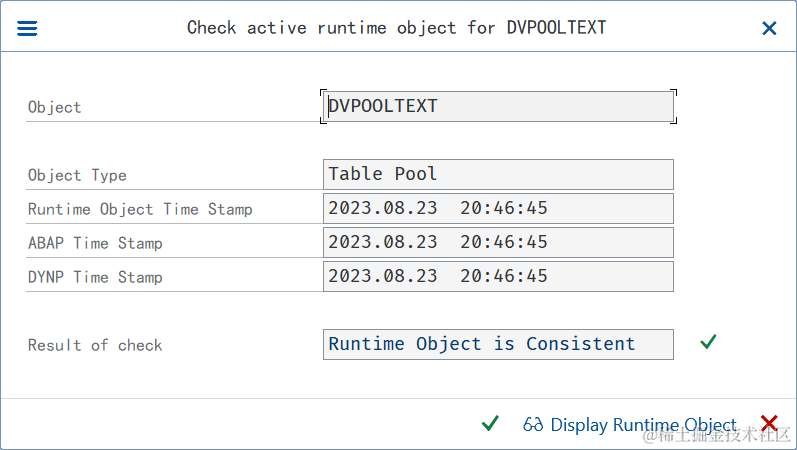The image size is (797, 450).
Task: Confirm with the green checkmark button
Action: [490, 423]
